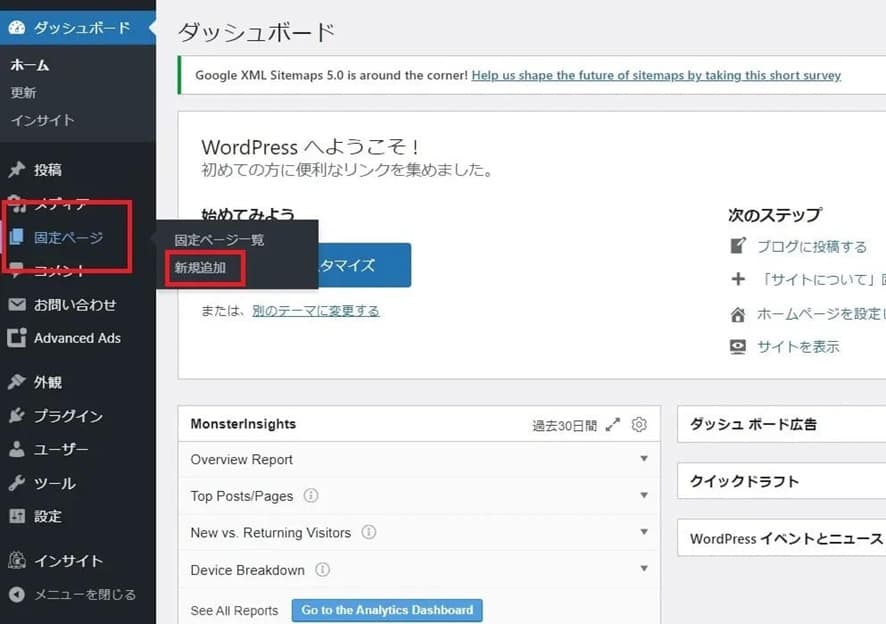Open the WordPress イベントとニュース widget header
The image size is (886, 624).
click(x=781, y=538)
